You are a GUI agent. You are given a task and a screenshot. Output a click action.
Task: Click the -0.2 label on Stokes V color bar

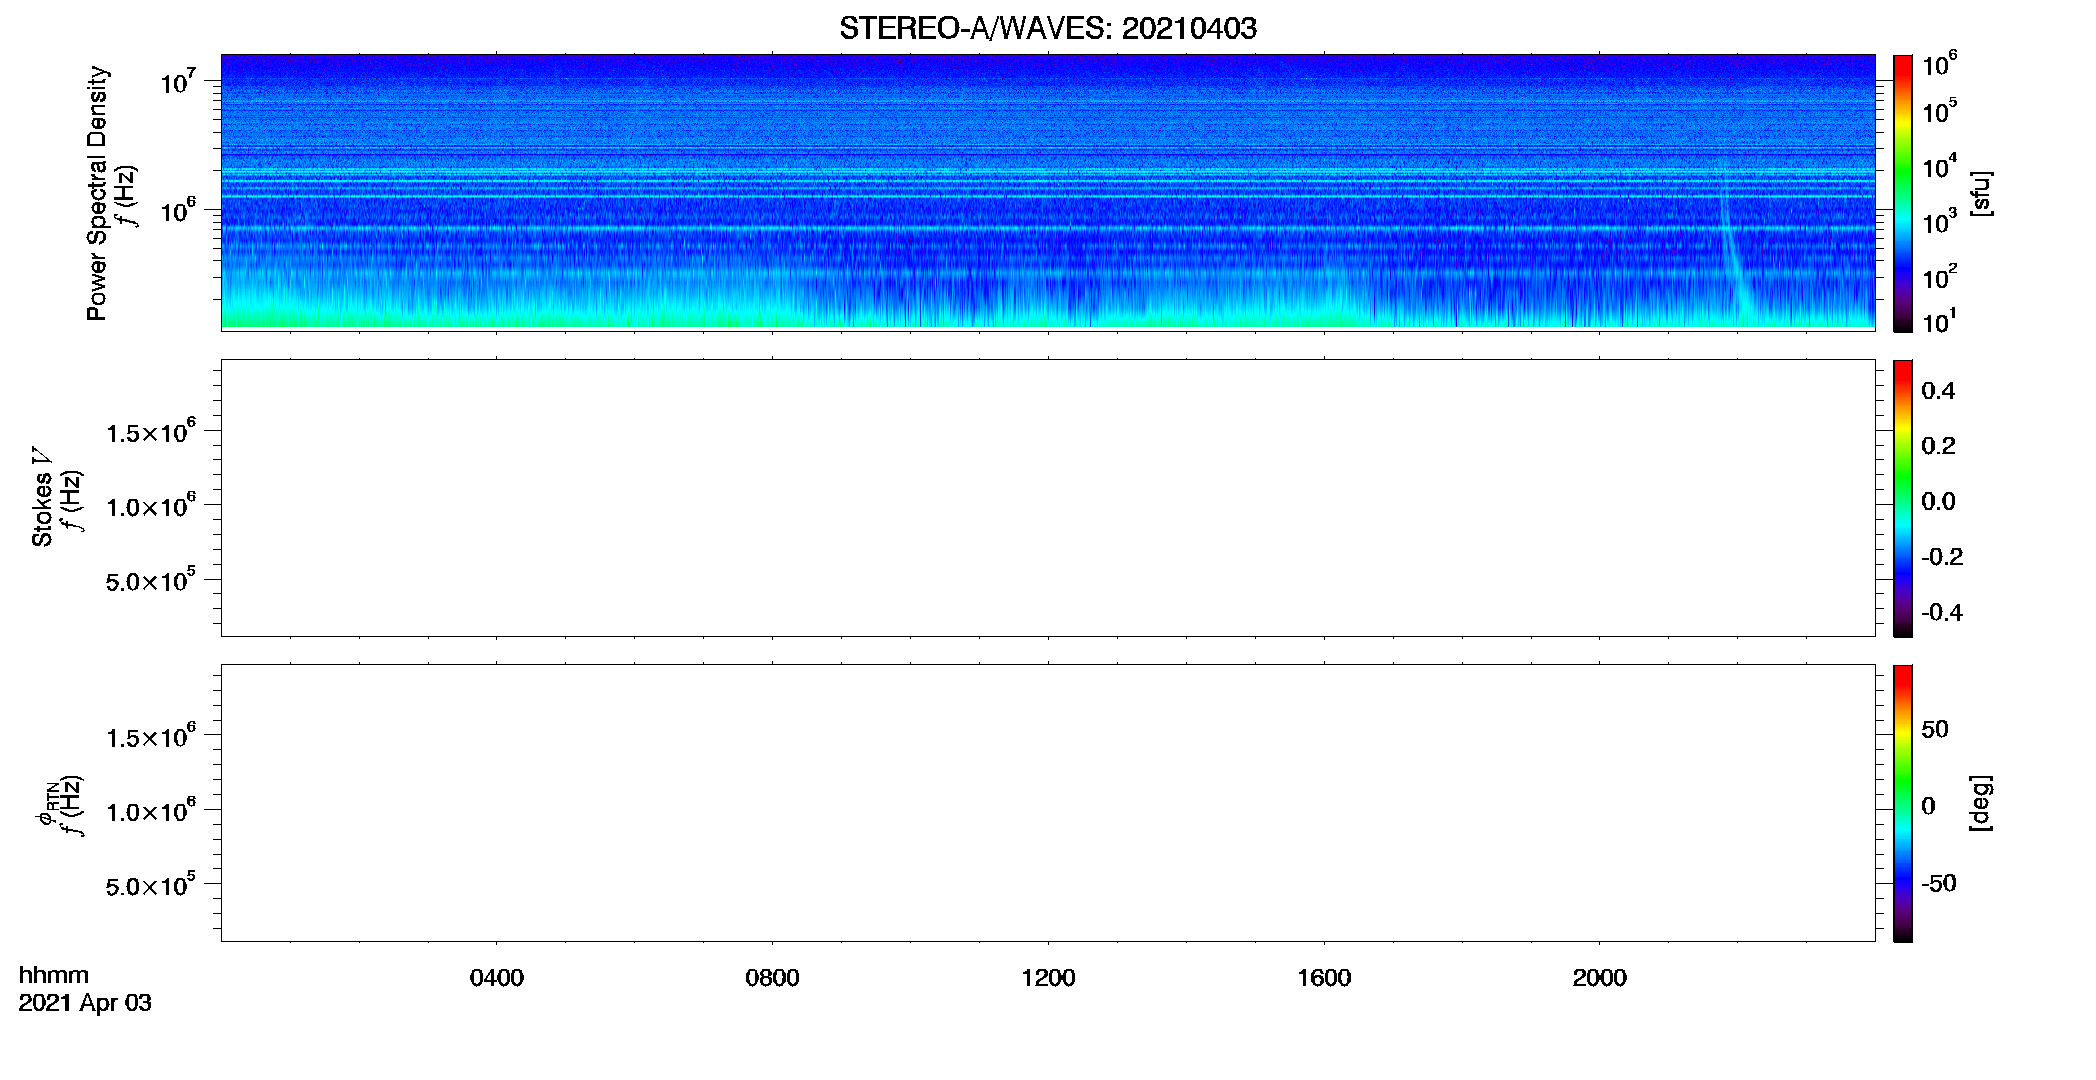point(1942,557)
